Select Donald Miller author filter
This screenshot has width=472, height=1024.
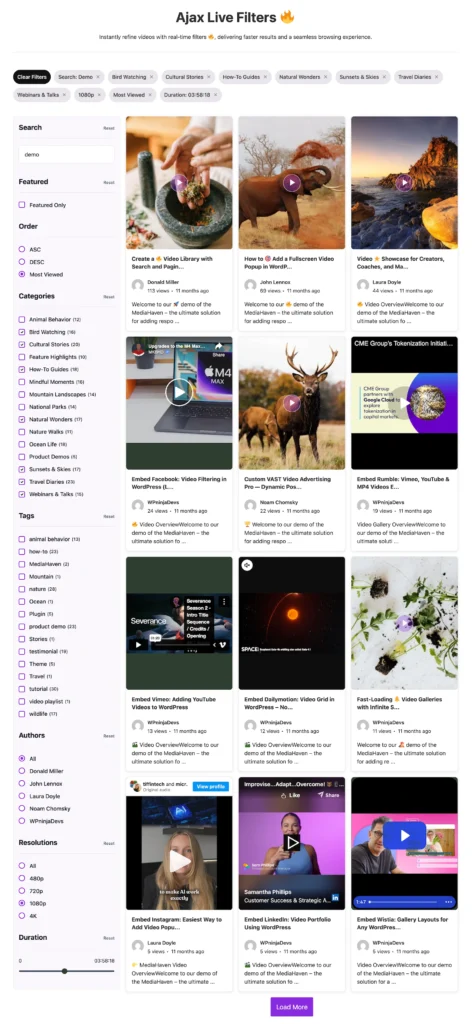(x=22, y=771)
